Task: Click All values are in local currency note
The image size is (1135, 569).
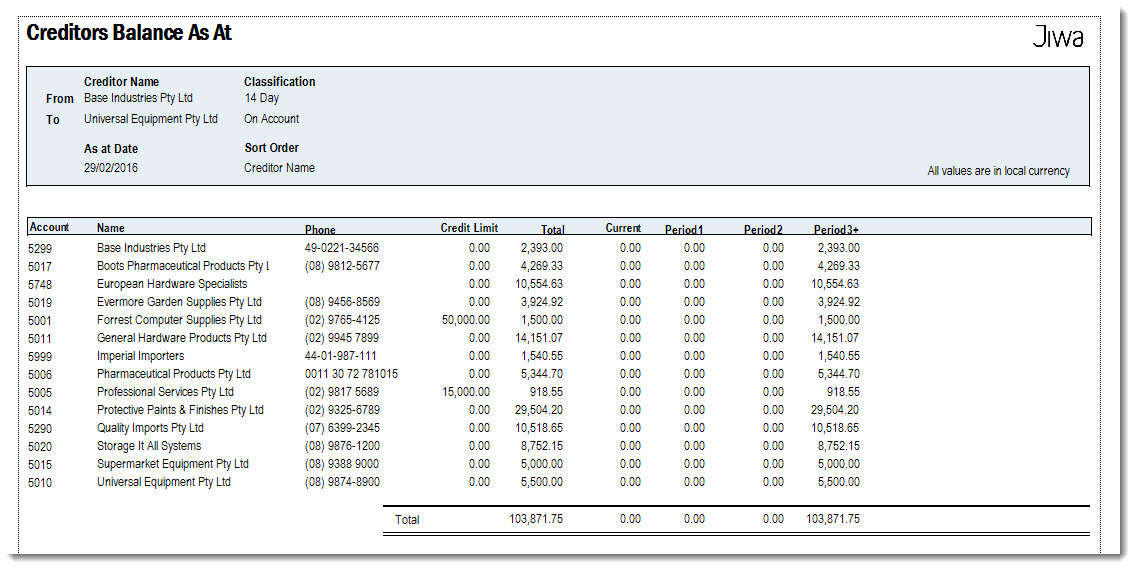Action: click(998, 172)
